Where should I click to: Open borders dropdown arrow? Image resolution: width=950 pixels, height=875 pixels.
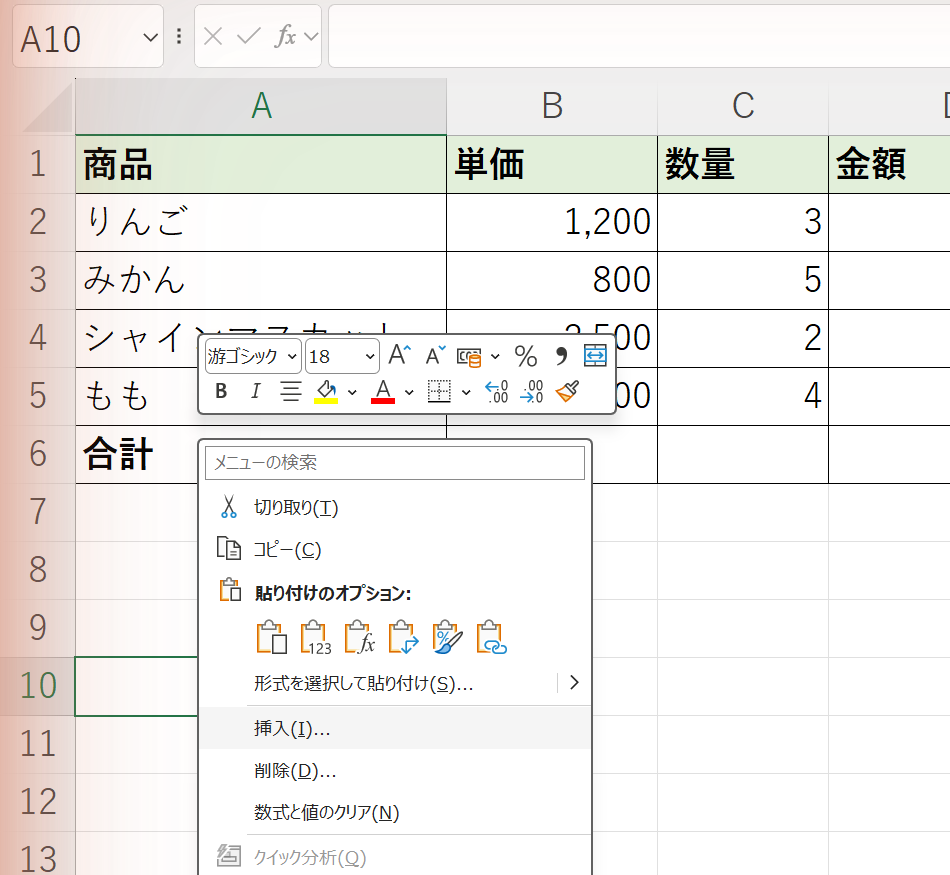click(x=466, y=393)
